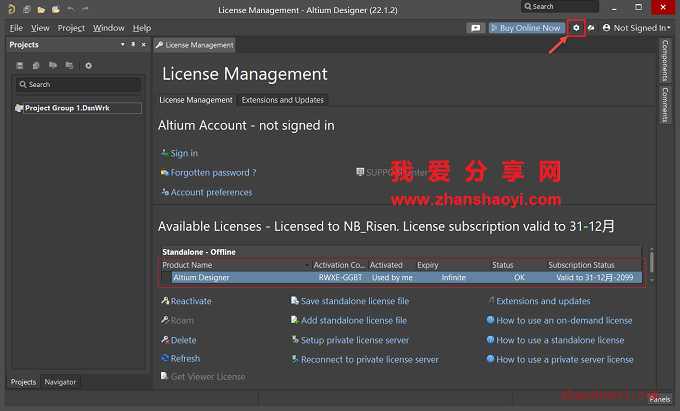Click the search field in title bar
The image size is (680, 411).
(x=559, y=7)
